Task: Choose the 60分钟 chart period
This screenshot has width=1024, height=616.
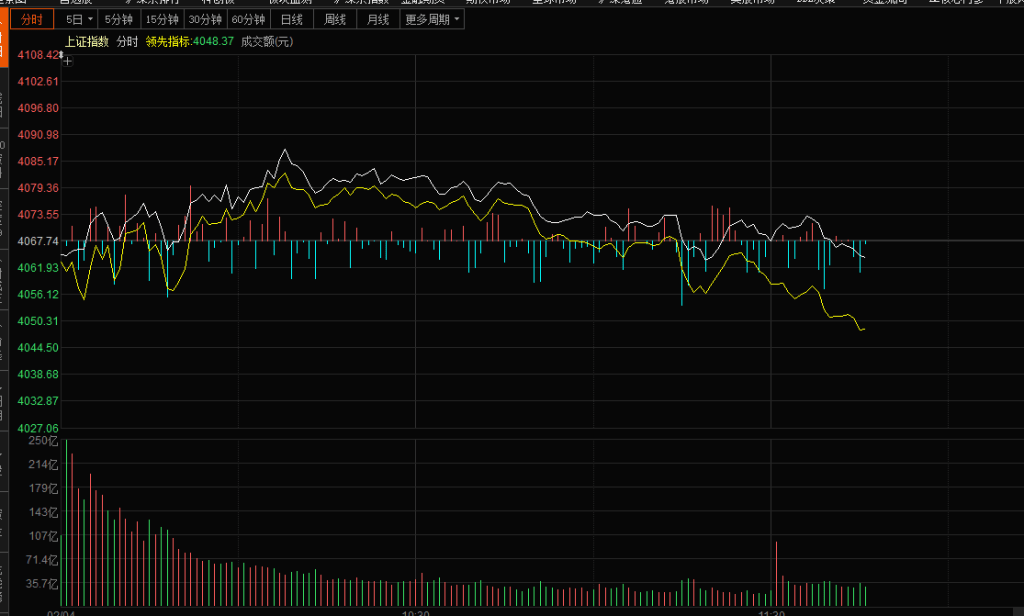Action: 248,19
